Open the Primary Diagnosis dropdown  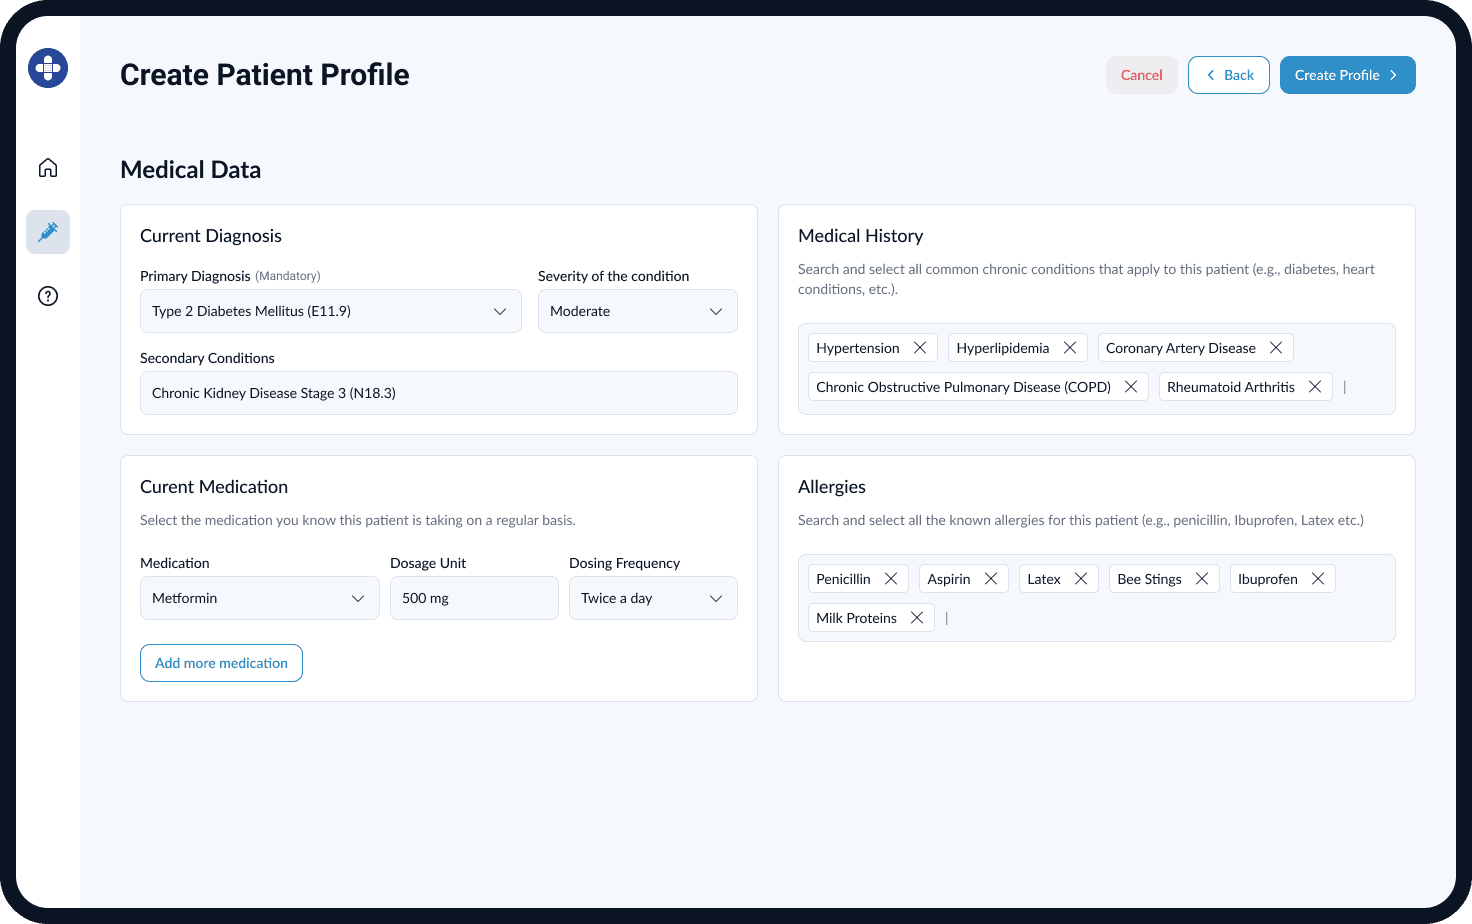coord(330,311)
